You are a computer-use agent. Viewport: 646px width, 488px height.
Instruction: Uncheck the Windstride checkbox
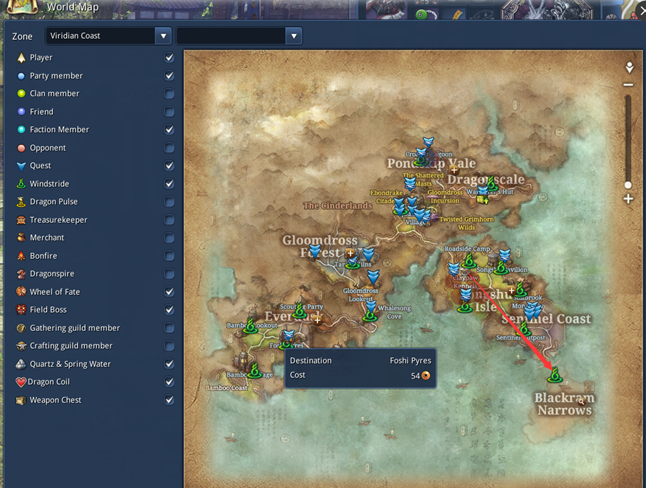(x=169, y=183)
